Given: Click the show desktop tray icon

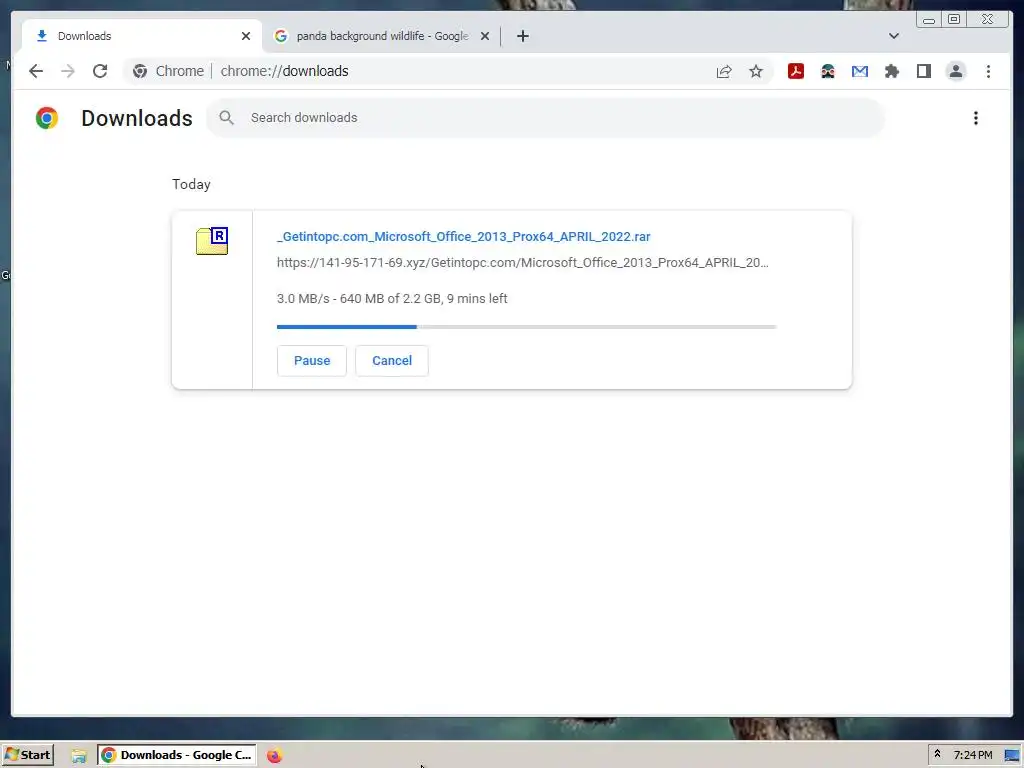Looking at the screenshot, I should tap(1012, 755).
